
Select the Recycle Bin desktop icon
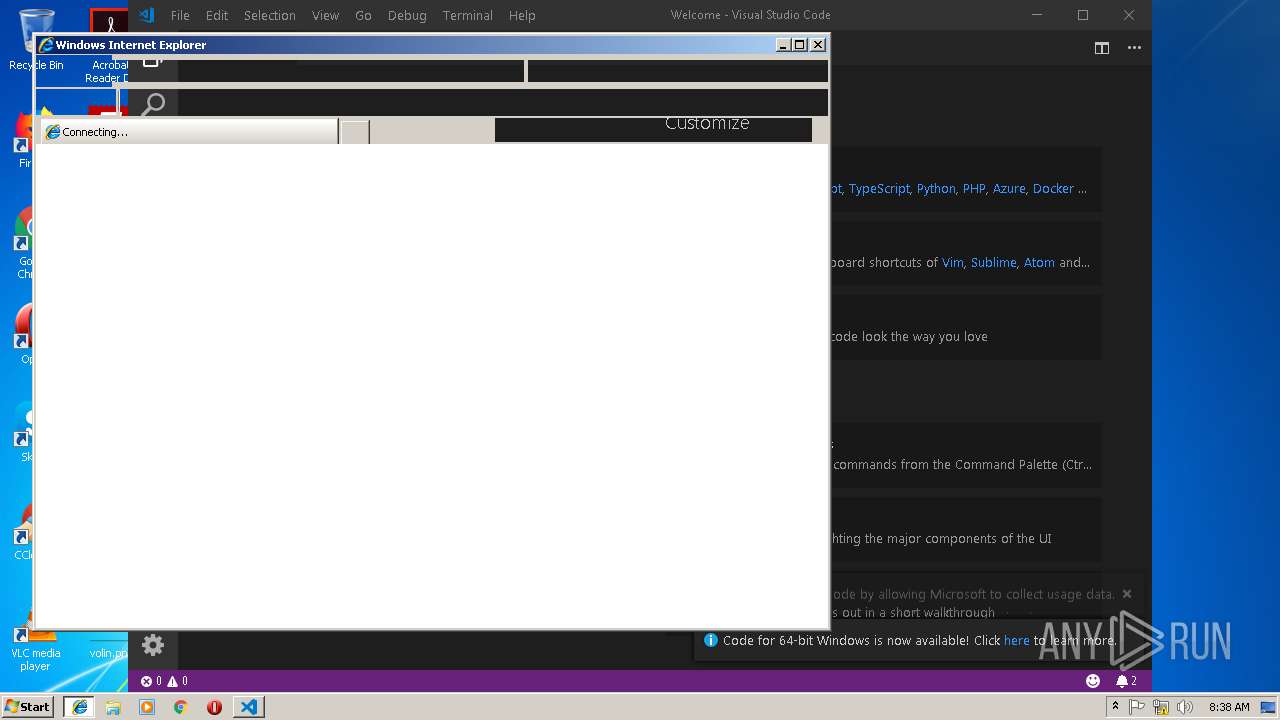coord(36,40)
